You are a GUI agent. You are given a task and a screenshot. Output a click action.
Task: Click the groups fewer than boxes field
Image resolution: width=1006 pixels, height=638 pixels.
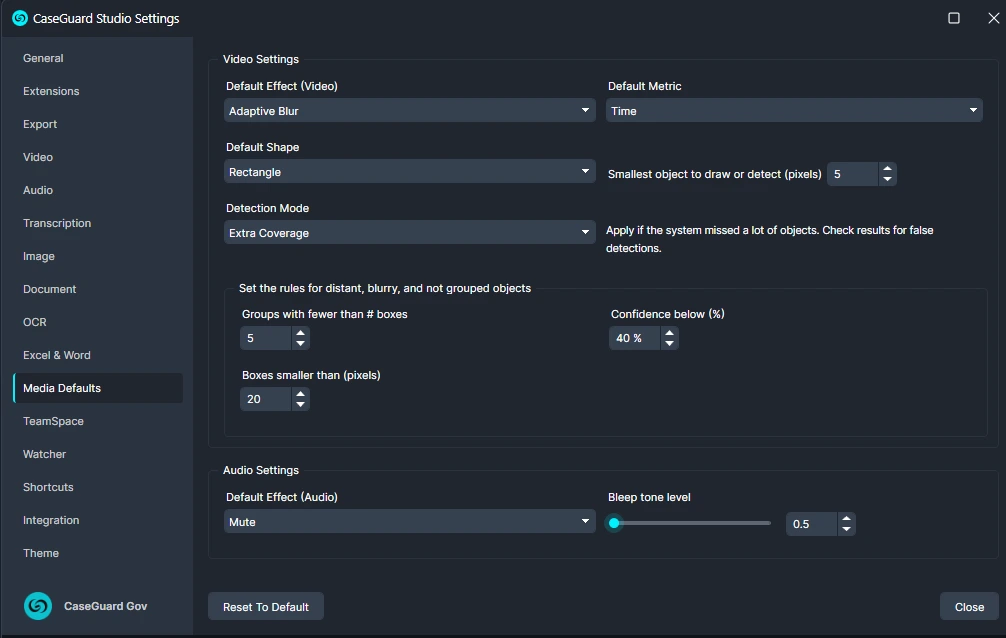[266, 338]
